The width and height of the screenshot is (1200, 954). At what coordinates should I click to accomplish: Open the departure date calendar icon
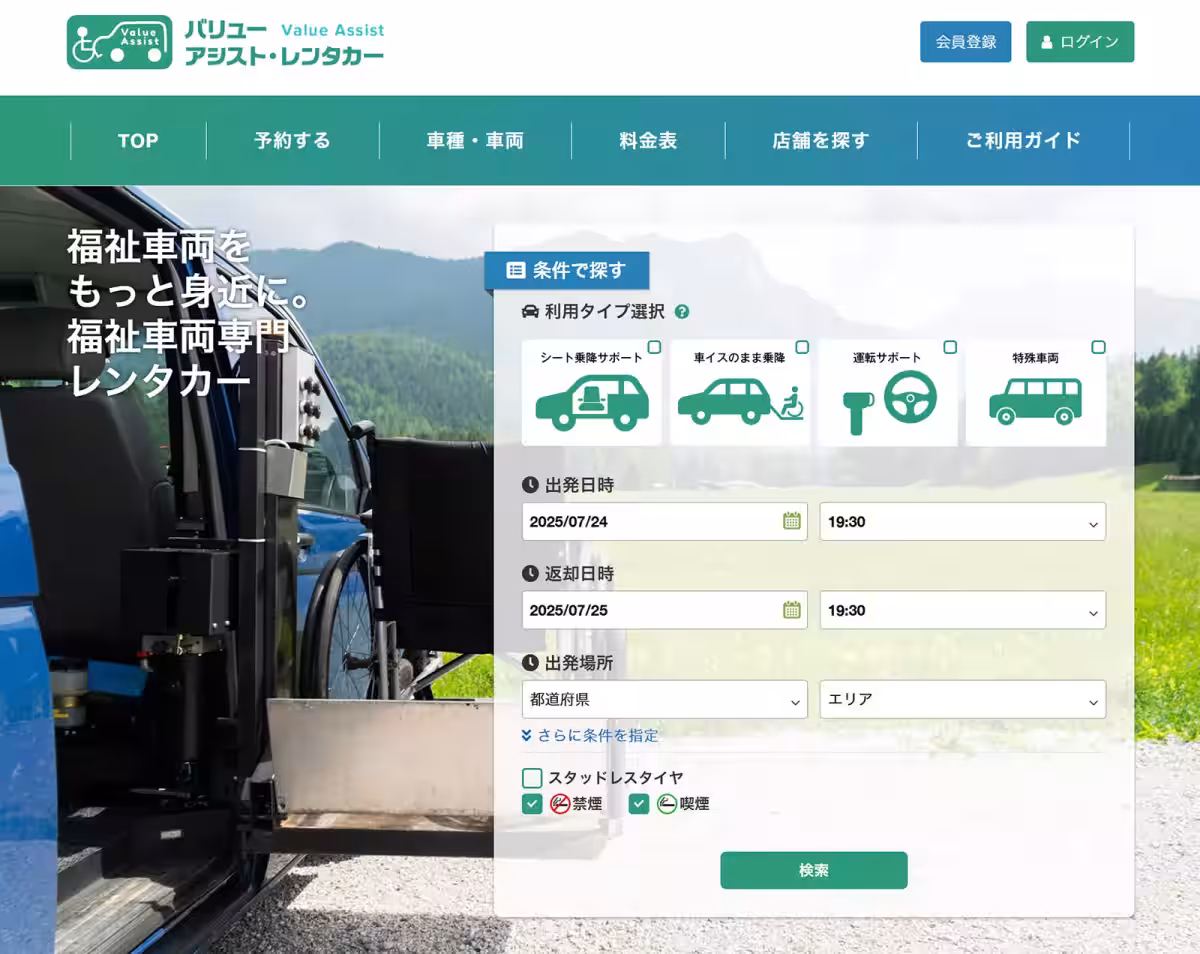click(791, 521)
